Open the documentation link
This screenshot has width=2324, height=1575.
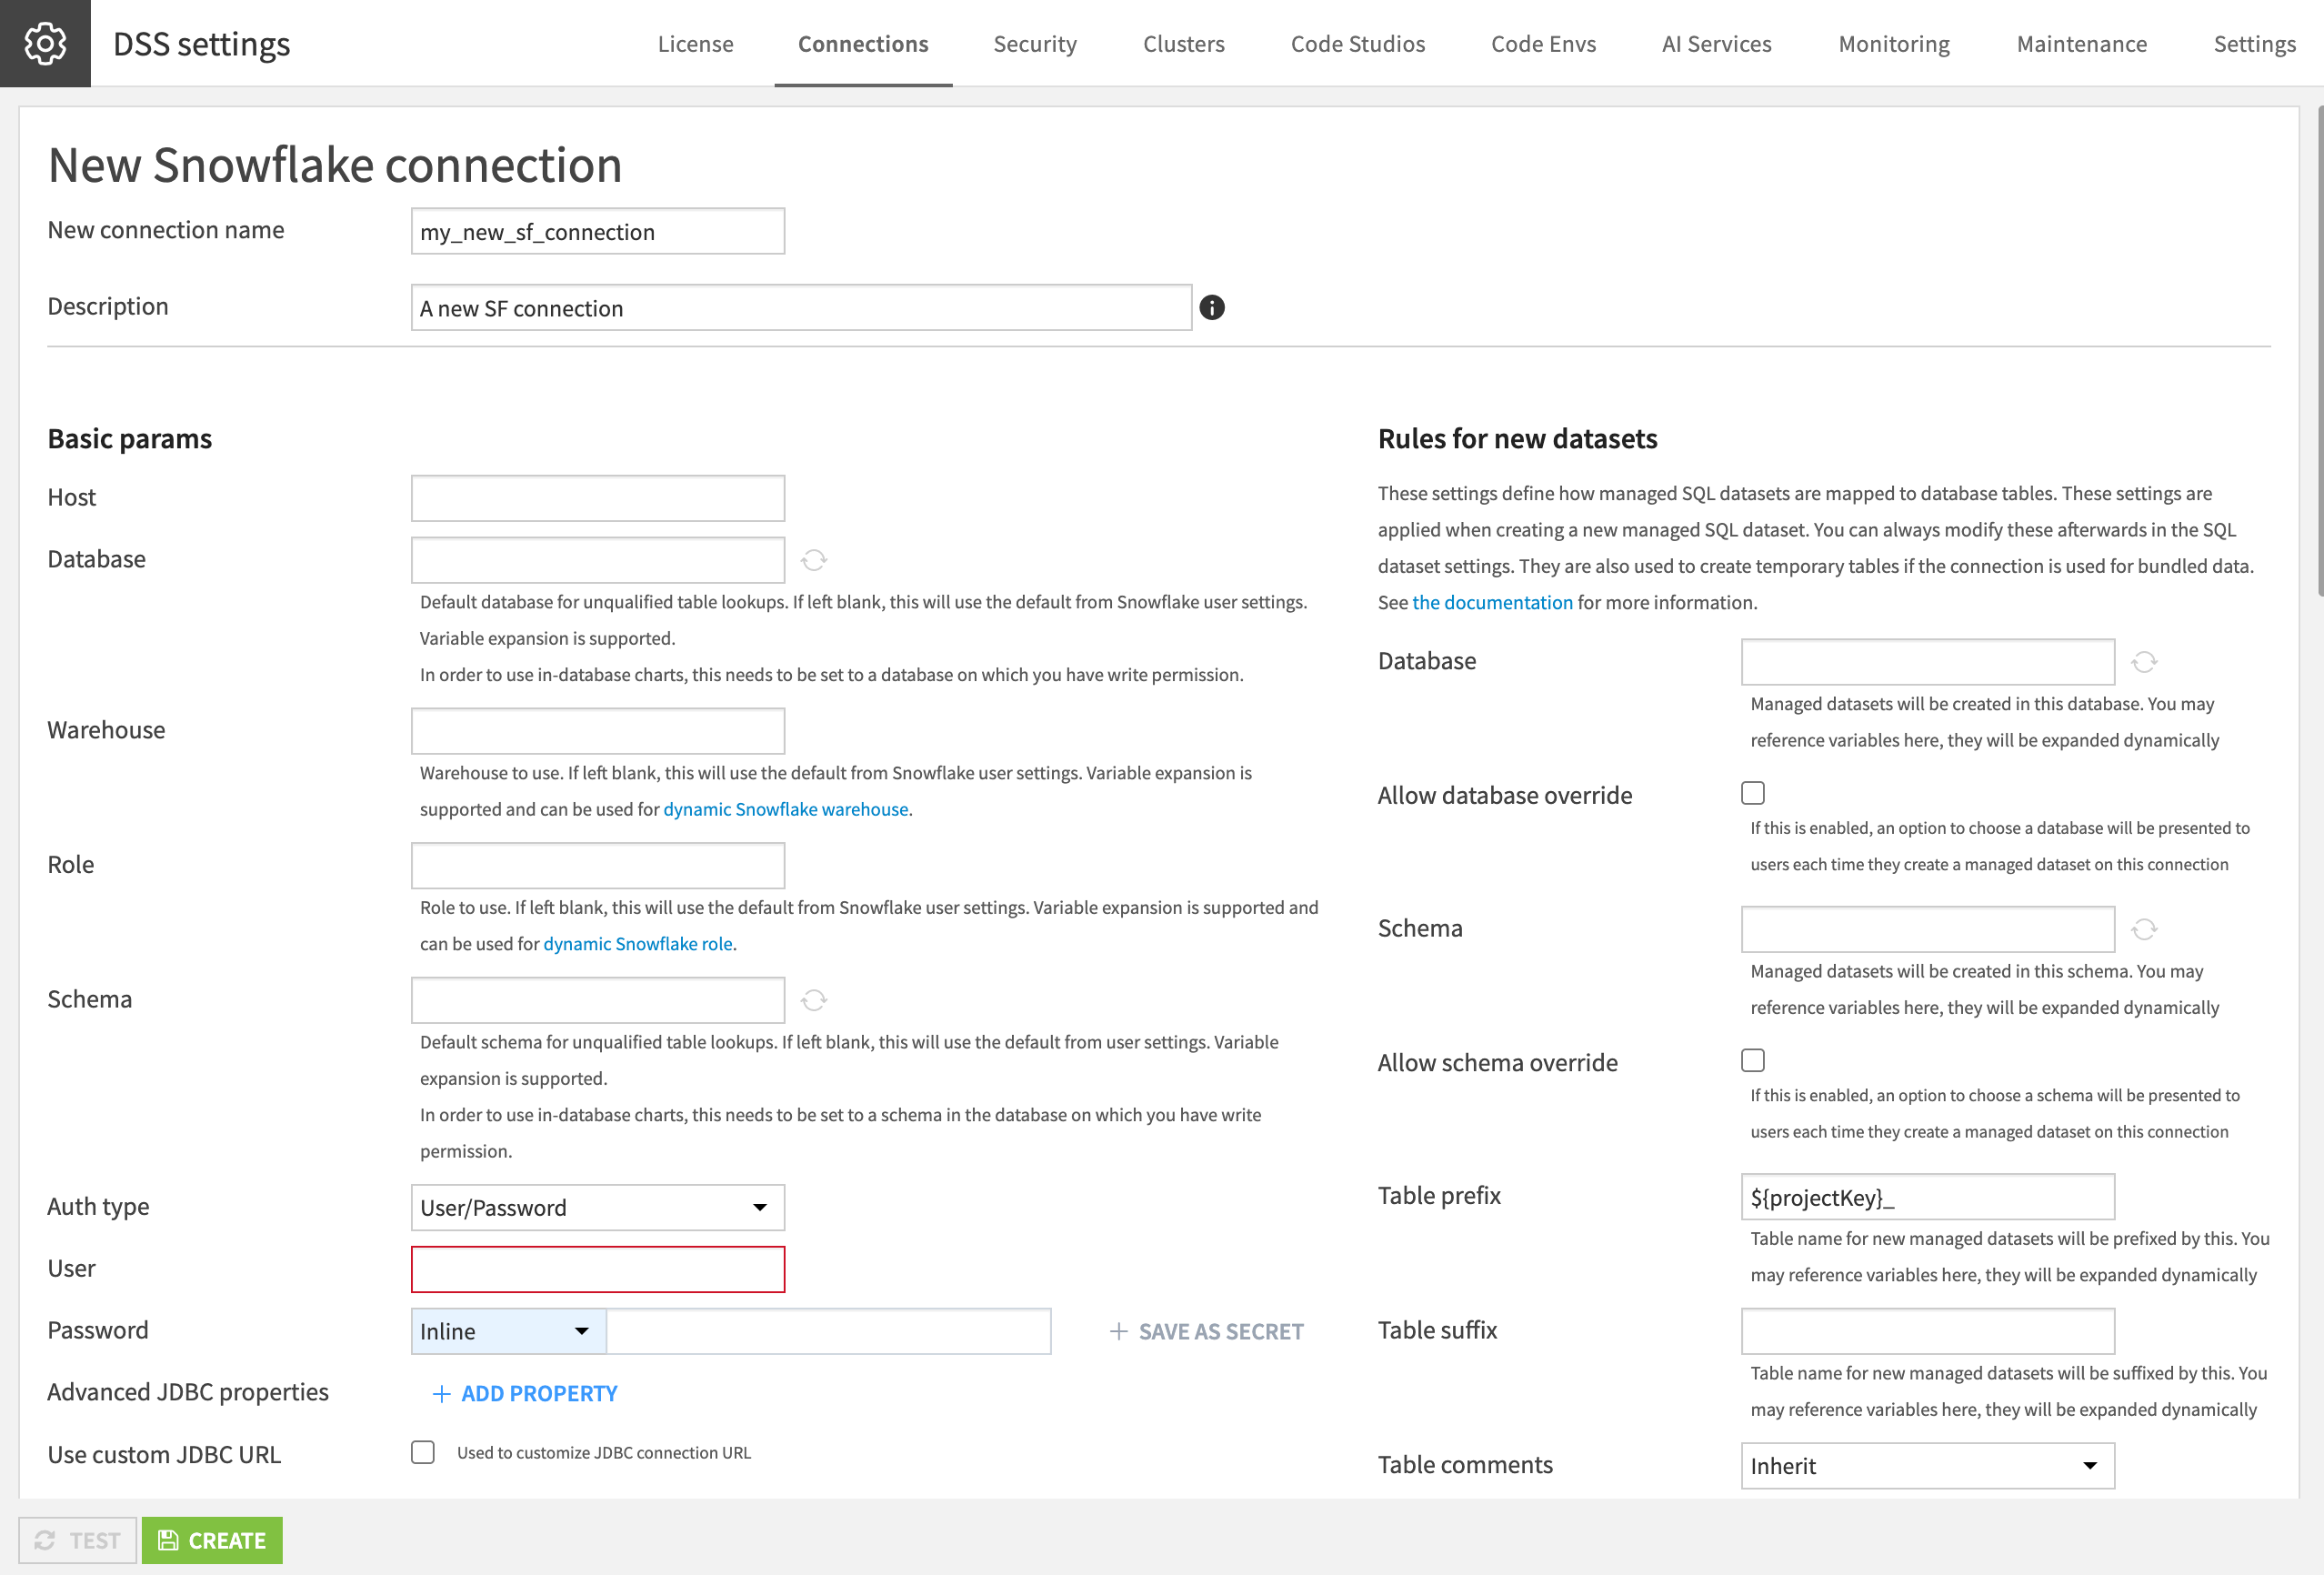pos(1492,603)
